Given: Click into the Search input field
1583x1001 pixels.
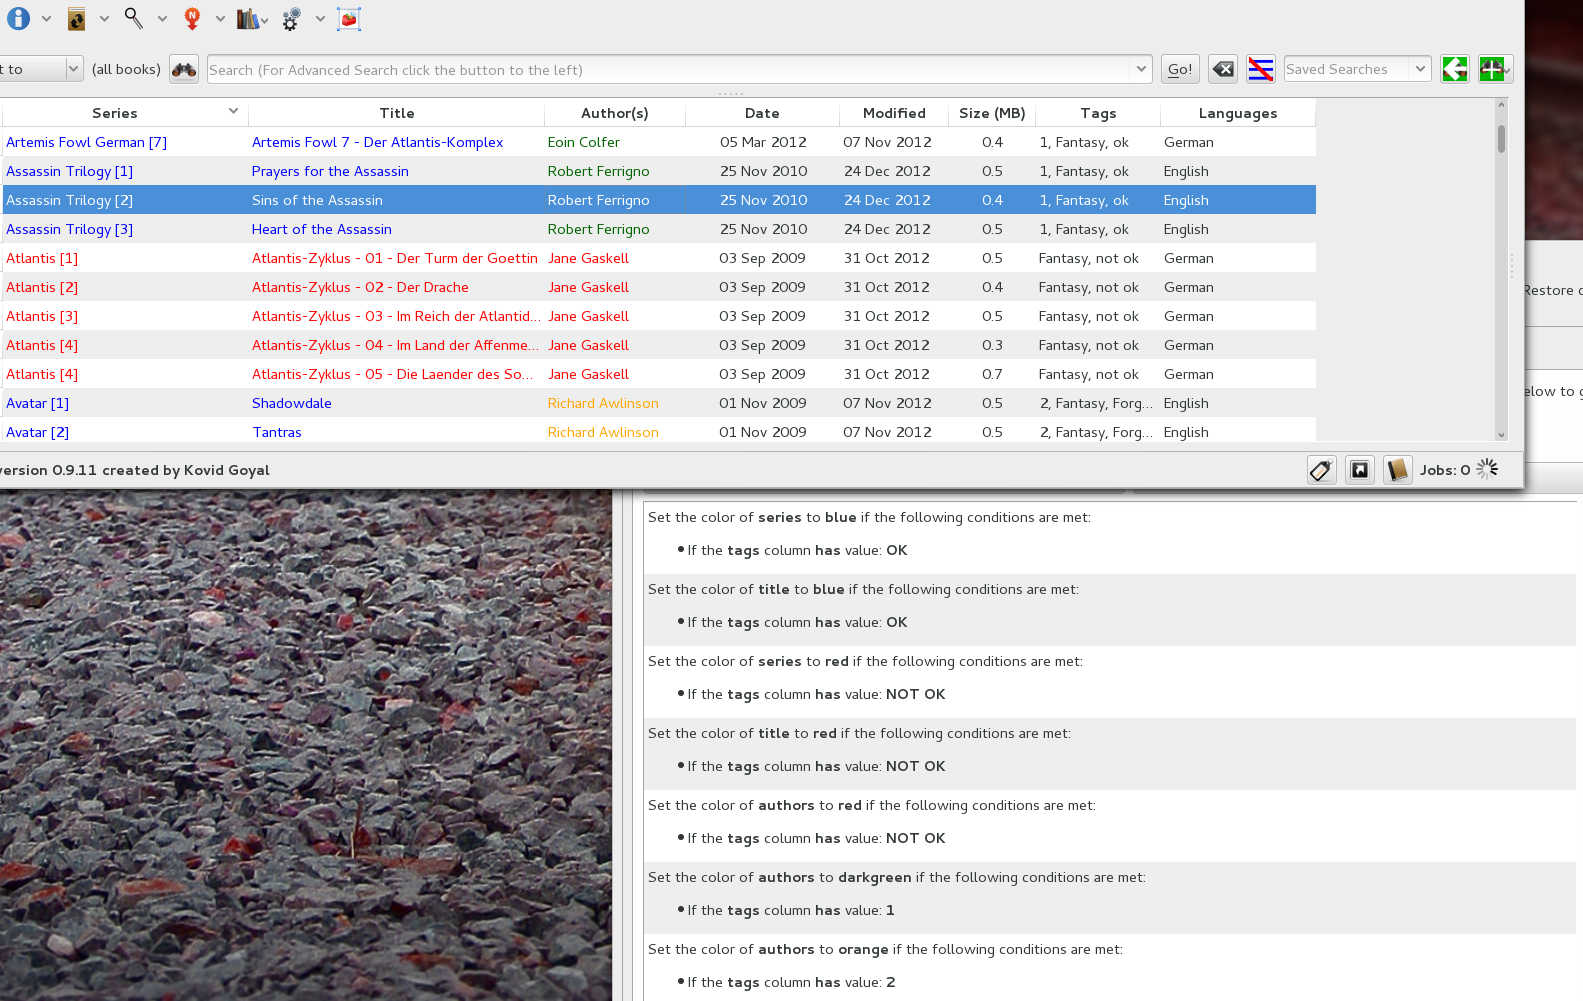Looking at the screenshot, I should [x=668, y=70].
